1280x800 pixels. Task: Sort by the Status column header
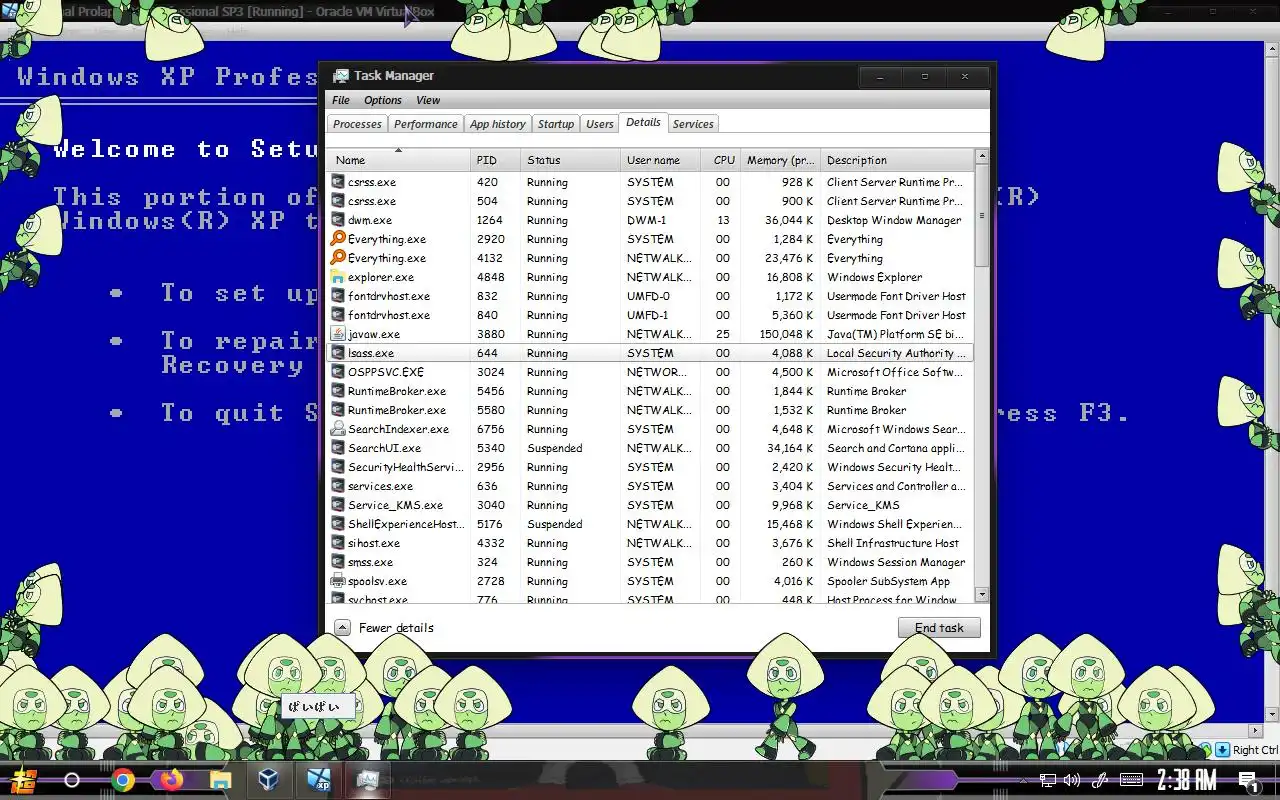click(571, 160)
